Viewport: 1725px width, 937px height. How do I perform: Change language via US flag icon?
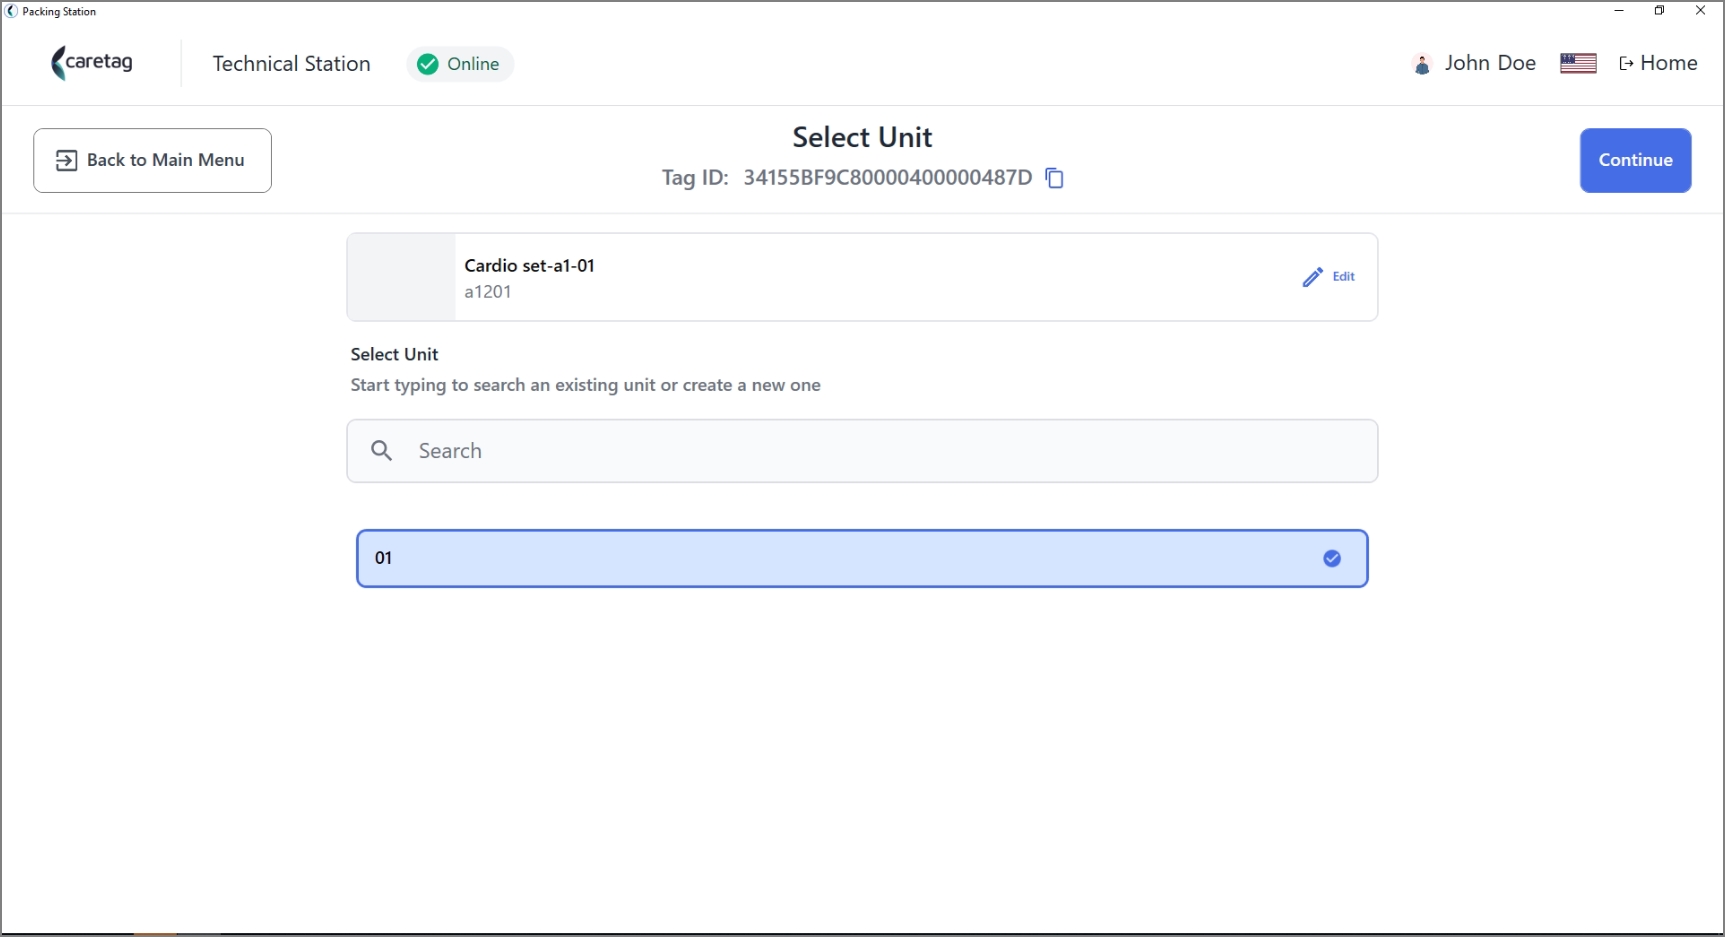[1578, 63]
